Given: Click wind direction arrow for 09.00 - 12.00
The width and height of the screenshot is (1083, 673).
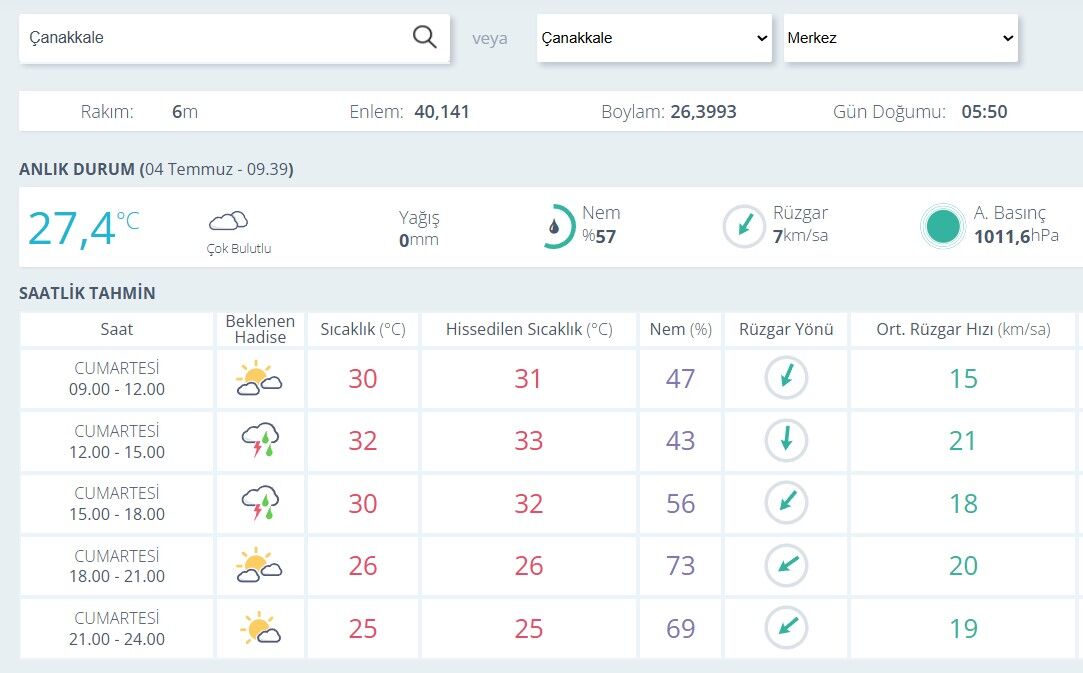Looking at the screenshot, I should [786, 378].
